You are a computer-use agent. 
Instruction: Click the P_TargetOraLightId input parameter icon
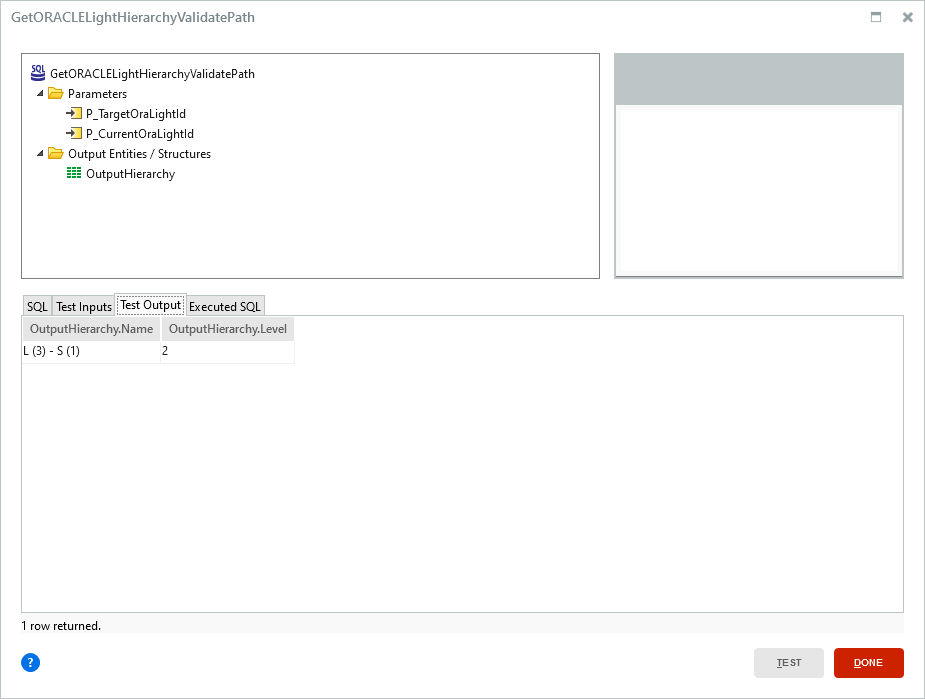(74, 113)
